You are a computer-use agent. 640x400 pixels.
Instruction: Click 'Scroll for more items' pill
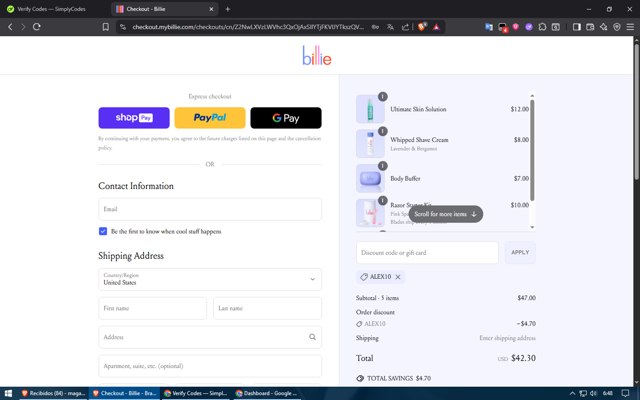coord(445,214)
